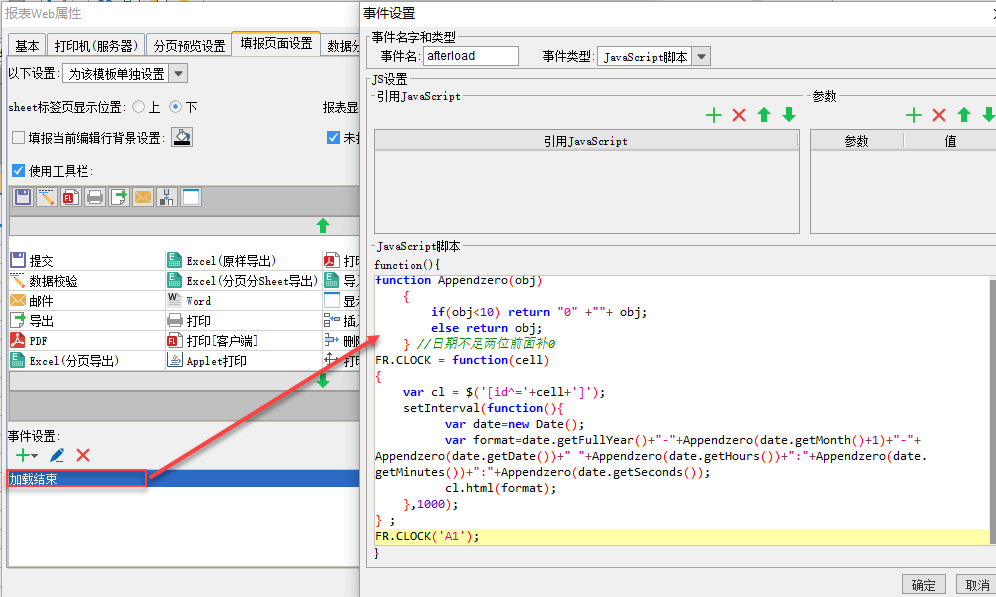Screen dimensions: 996x597
Task: Open add-event plus dropdown arrow
Action: (x=34, y=456)
